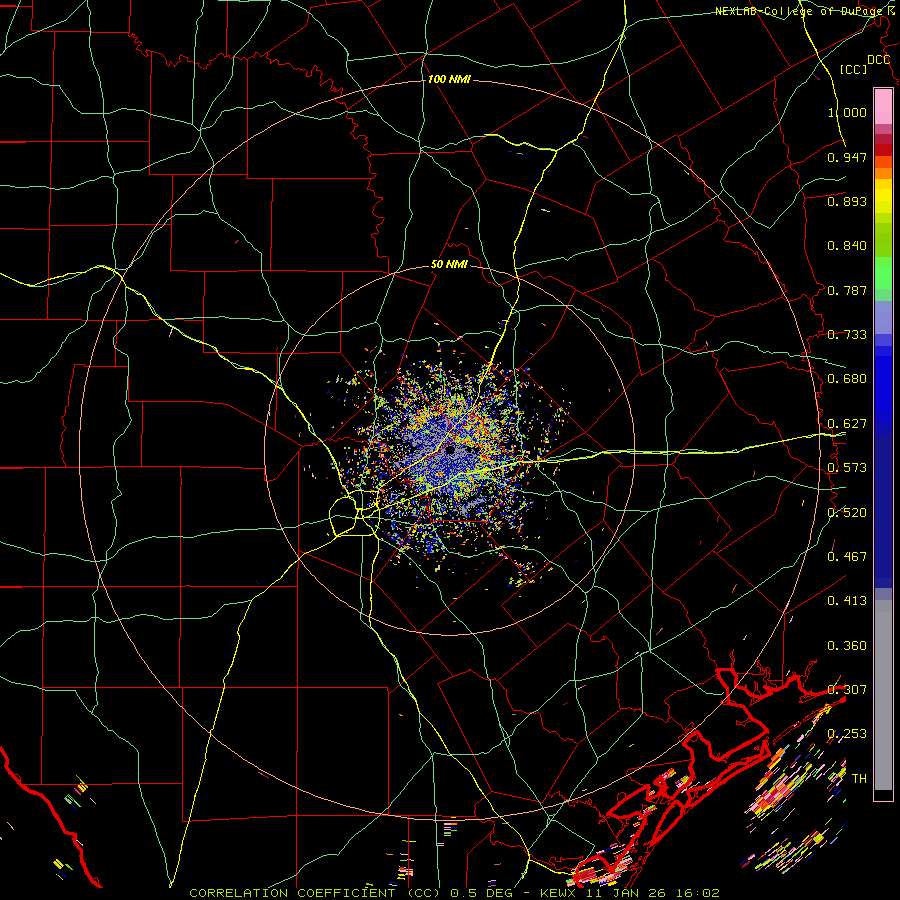Click the DCC label above the color bar

[x=878, y=60]
